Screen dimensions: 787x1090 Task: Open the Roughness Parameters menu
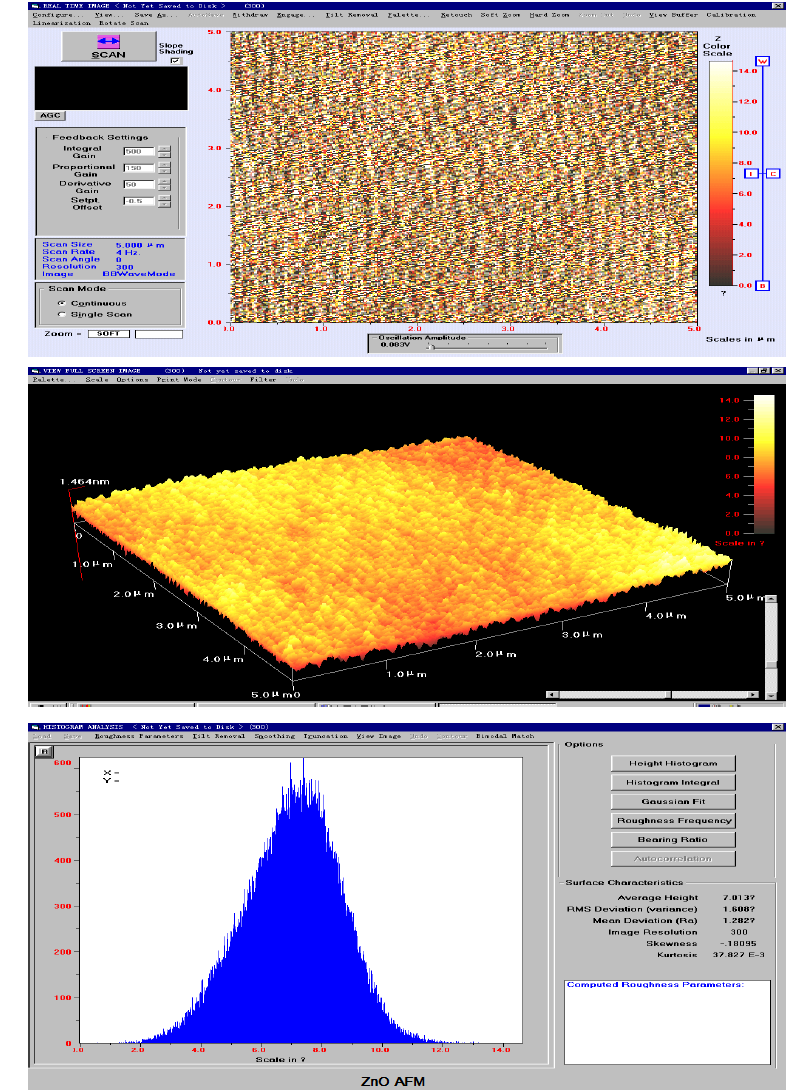tap(140, 736)
